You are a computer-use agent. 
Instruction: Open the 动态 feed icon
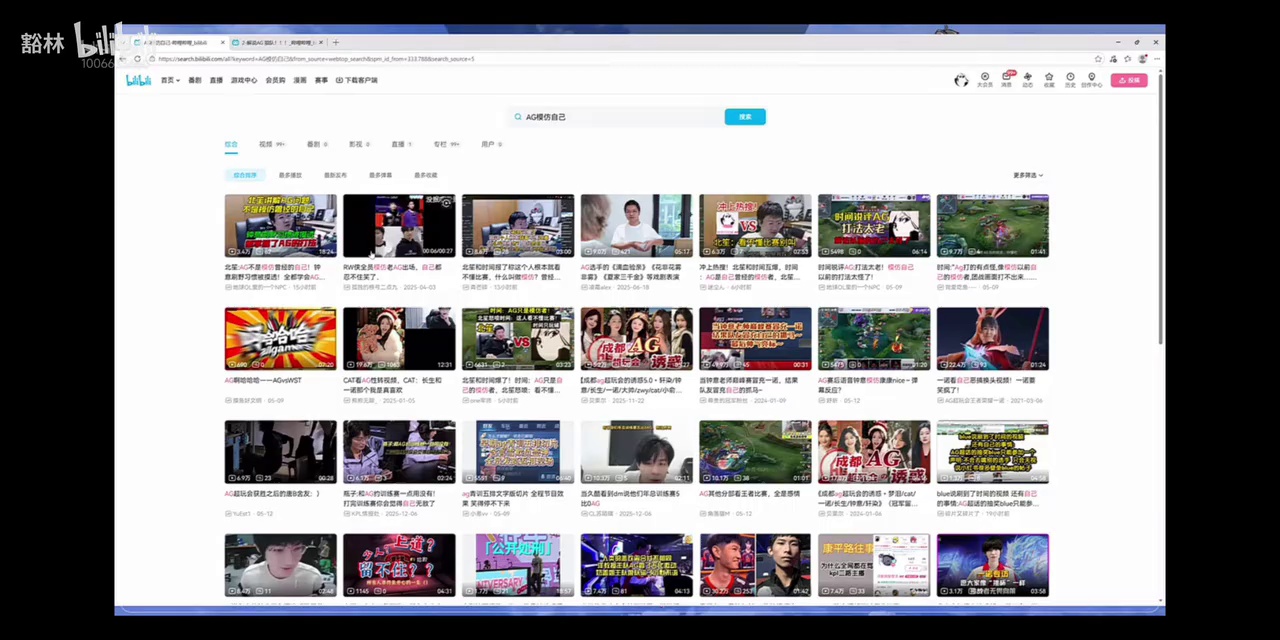click(x=1028, y=79)
